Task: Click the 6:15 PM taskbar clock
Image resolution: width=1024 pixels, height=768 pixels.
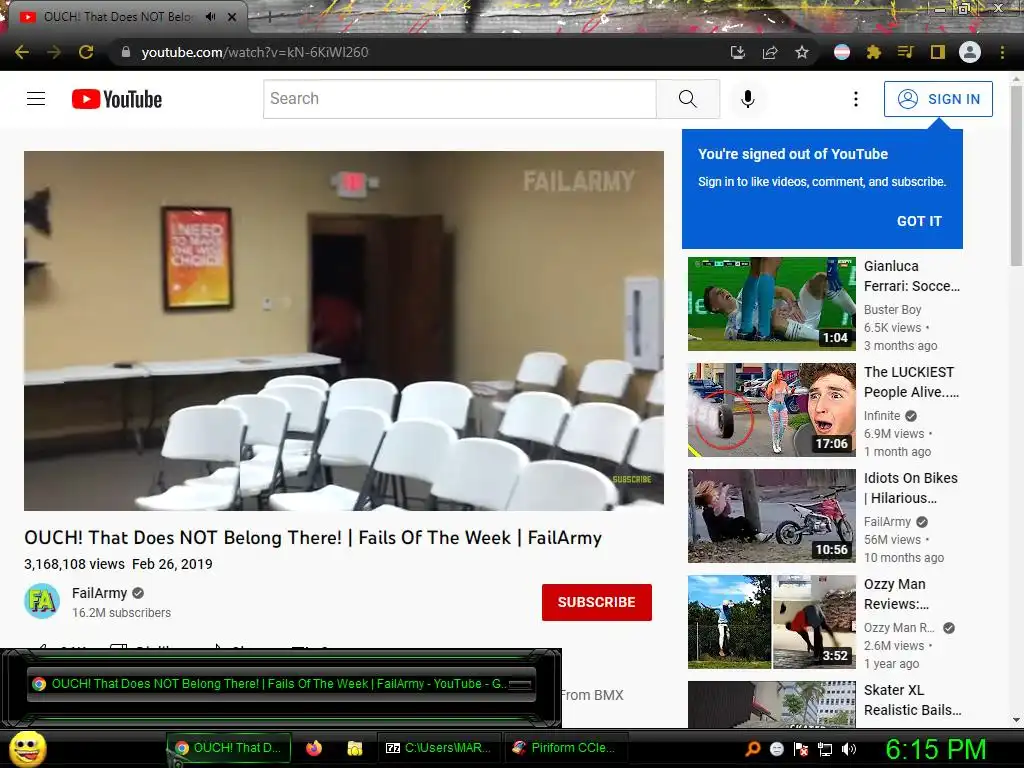Action: click(936, 749)
